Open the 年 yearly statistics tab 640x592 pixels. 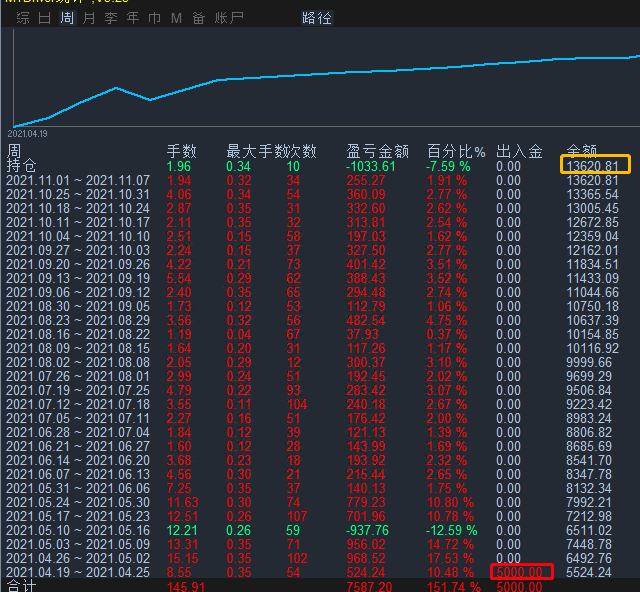(133, 18)
